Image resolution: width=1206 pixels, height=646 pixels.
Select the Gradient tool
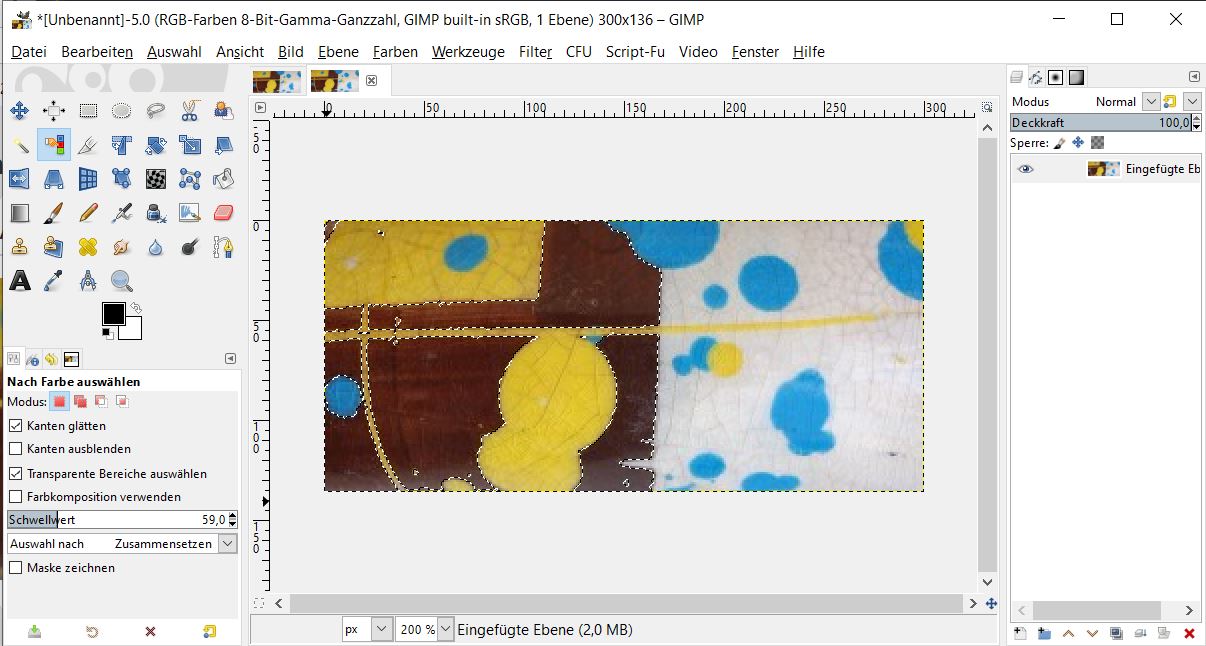[x=19, y=213]
